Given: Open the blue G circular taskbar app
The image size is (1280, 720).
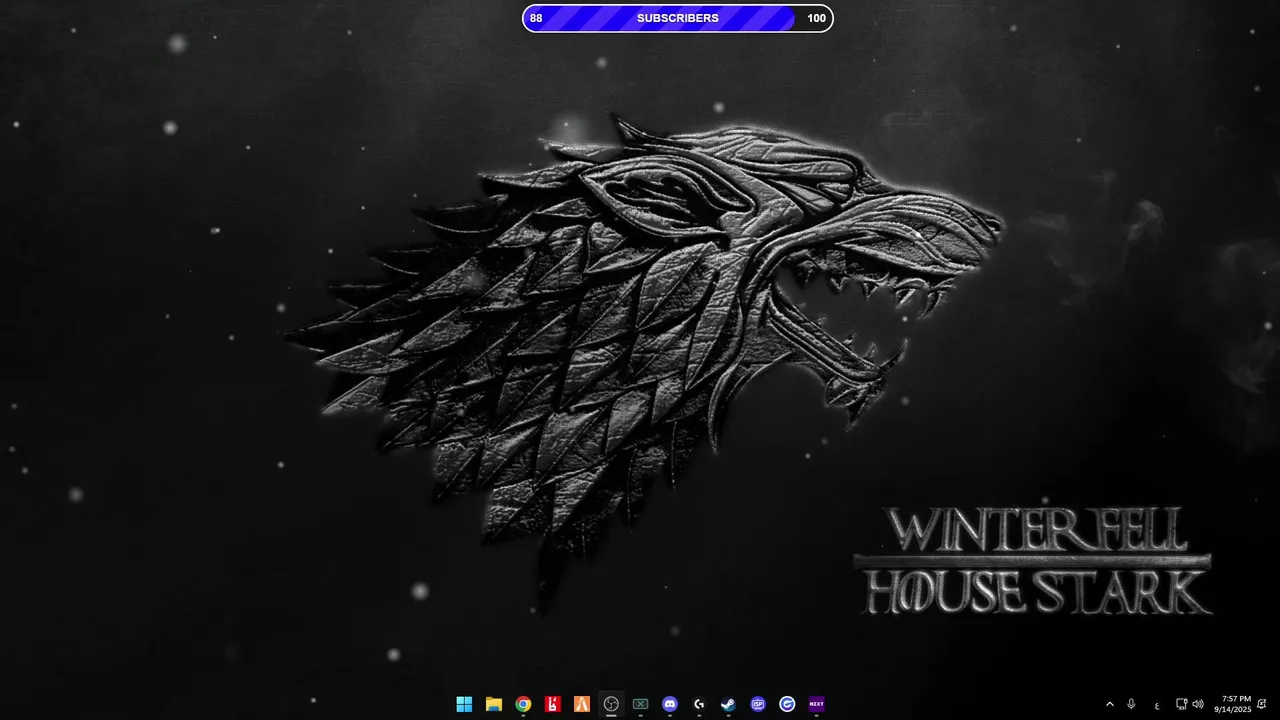Looking at the screenshot, I should tap(787, 704).
